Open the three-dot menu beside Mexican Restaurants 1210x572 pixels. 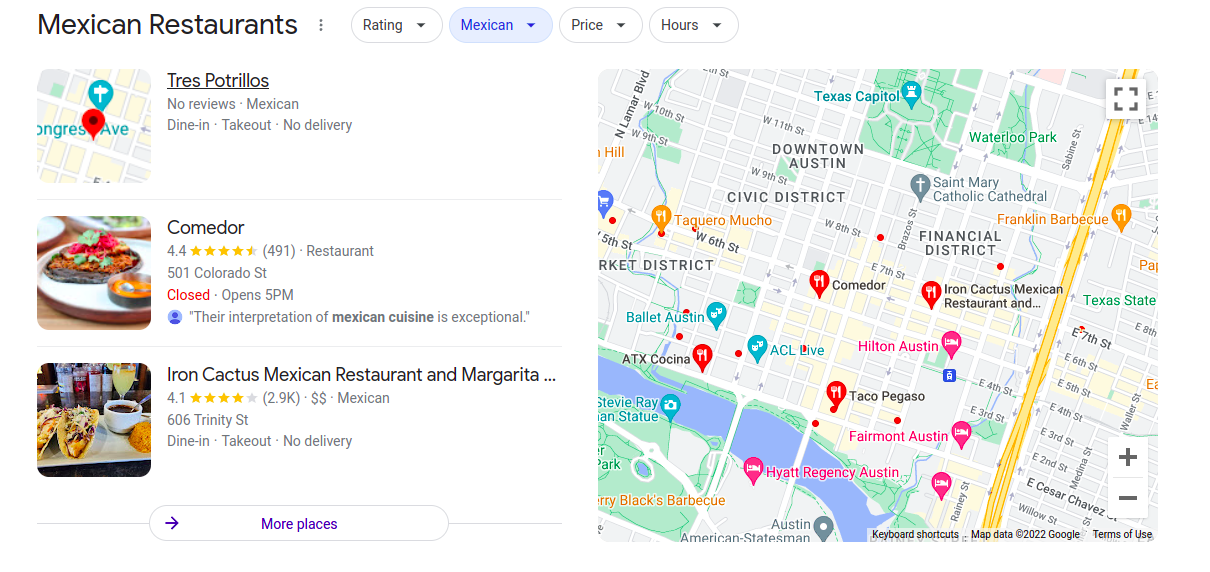[321, 25]
